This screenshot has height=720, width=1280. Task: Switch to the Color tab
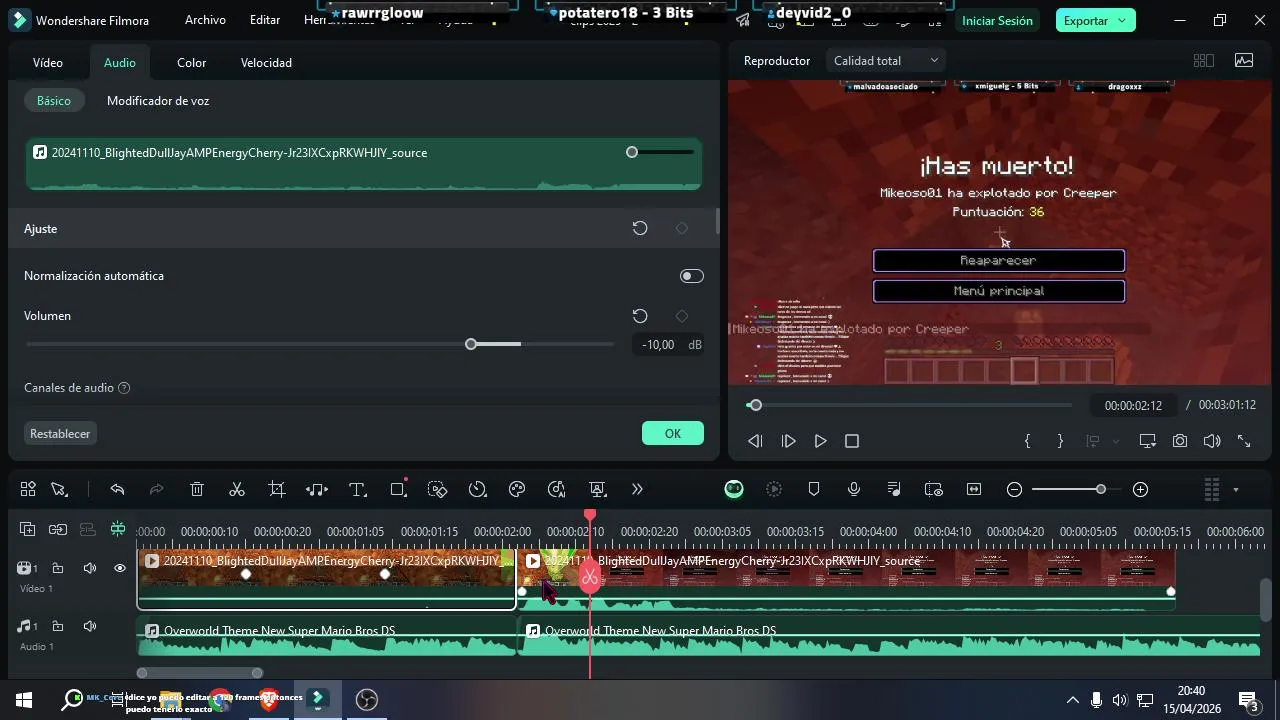[x=192, y=62]
